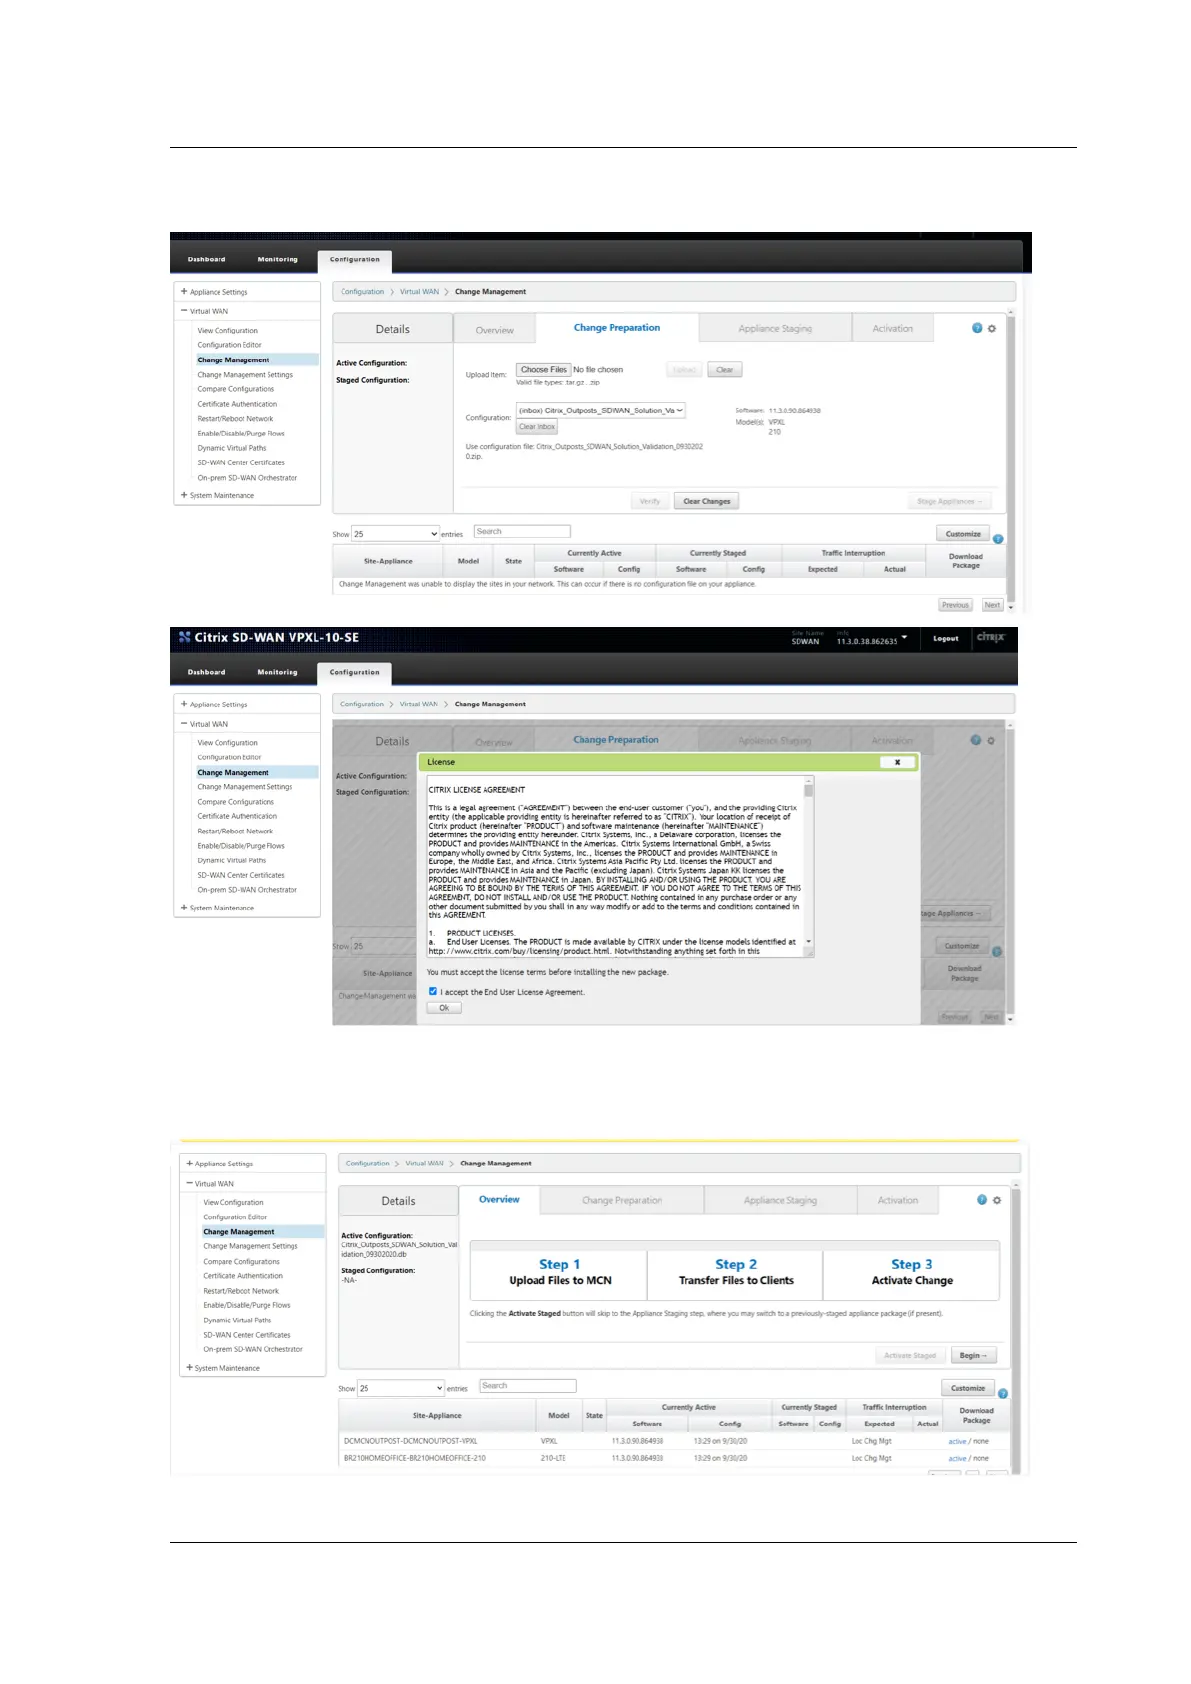The height and width of the screenshot is (1684, 1191).
Task: Click the Clear Changes button
Action: 707,501
